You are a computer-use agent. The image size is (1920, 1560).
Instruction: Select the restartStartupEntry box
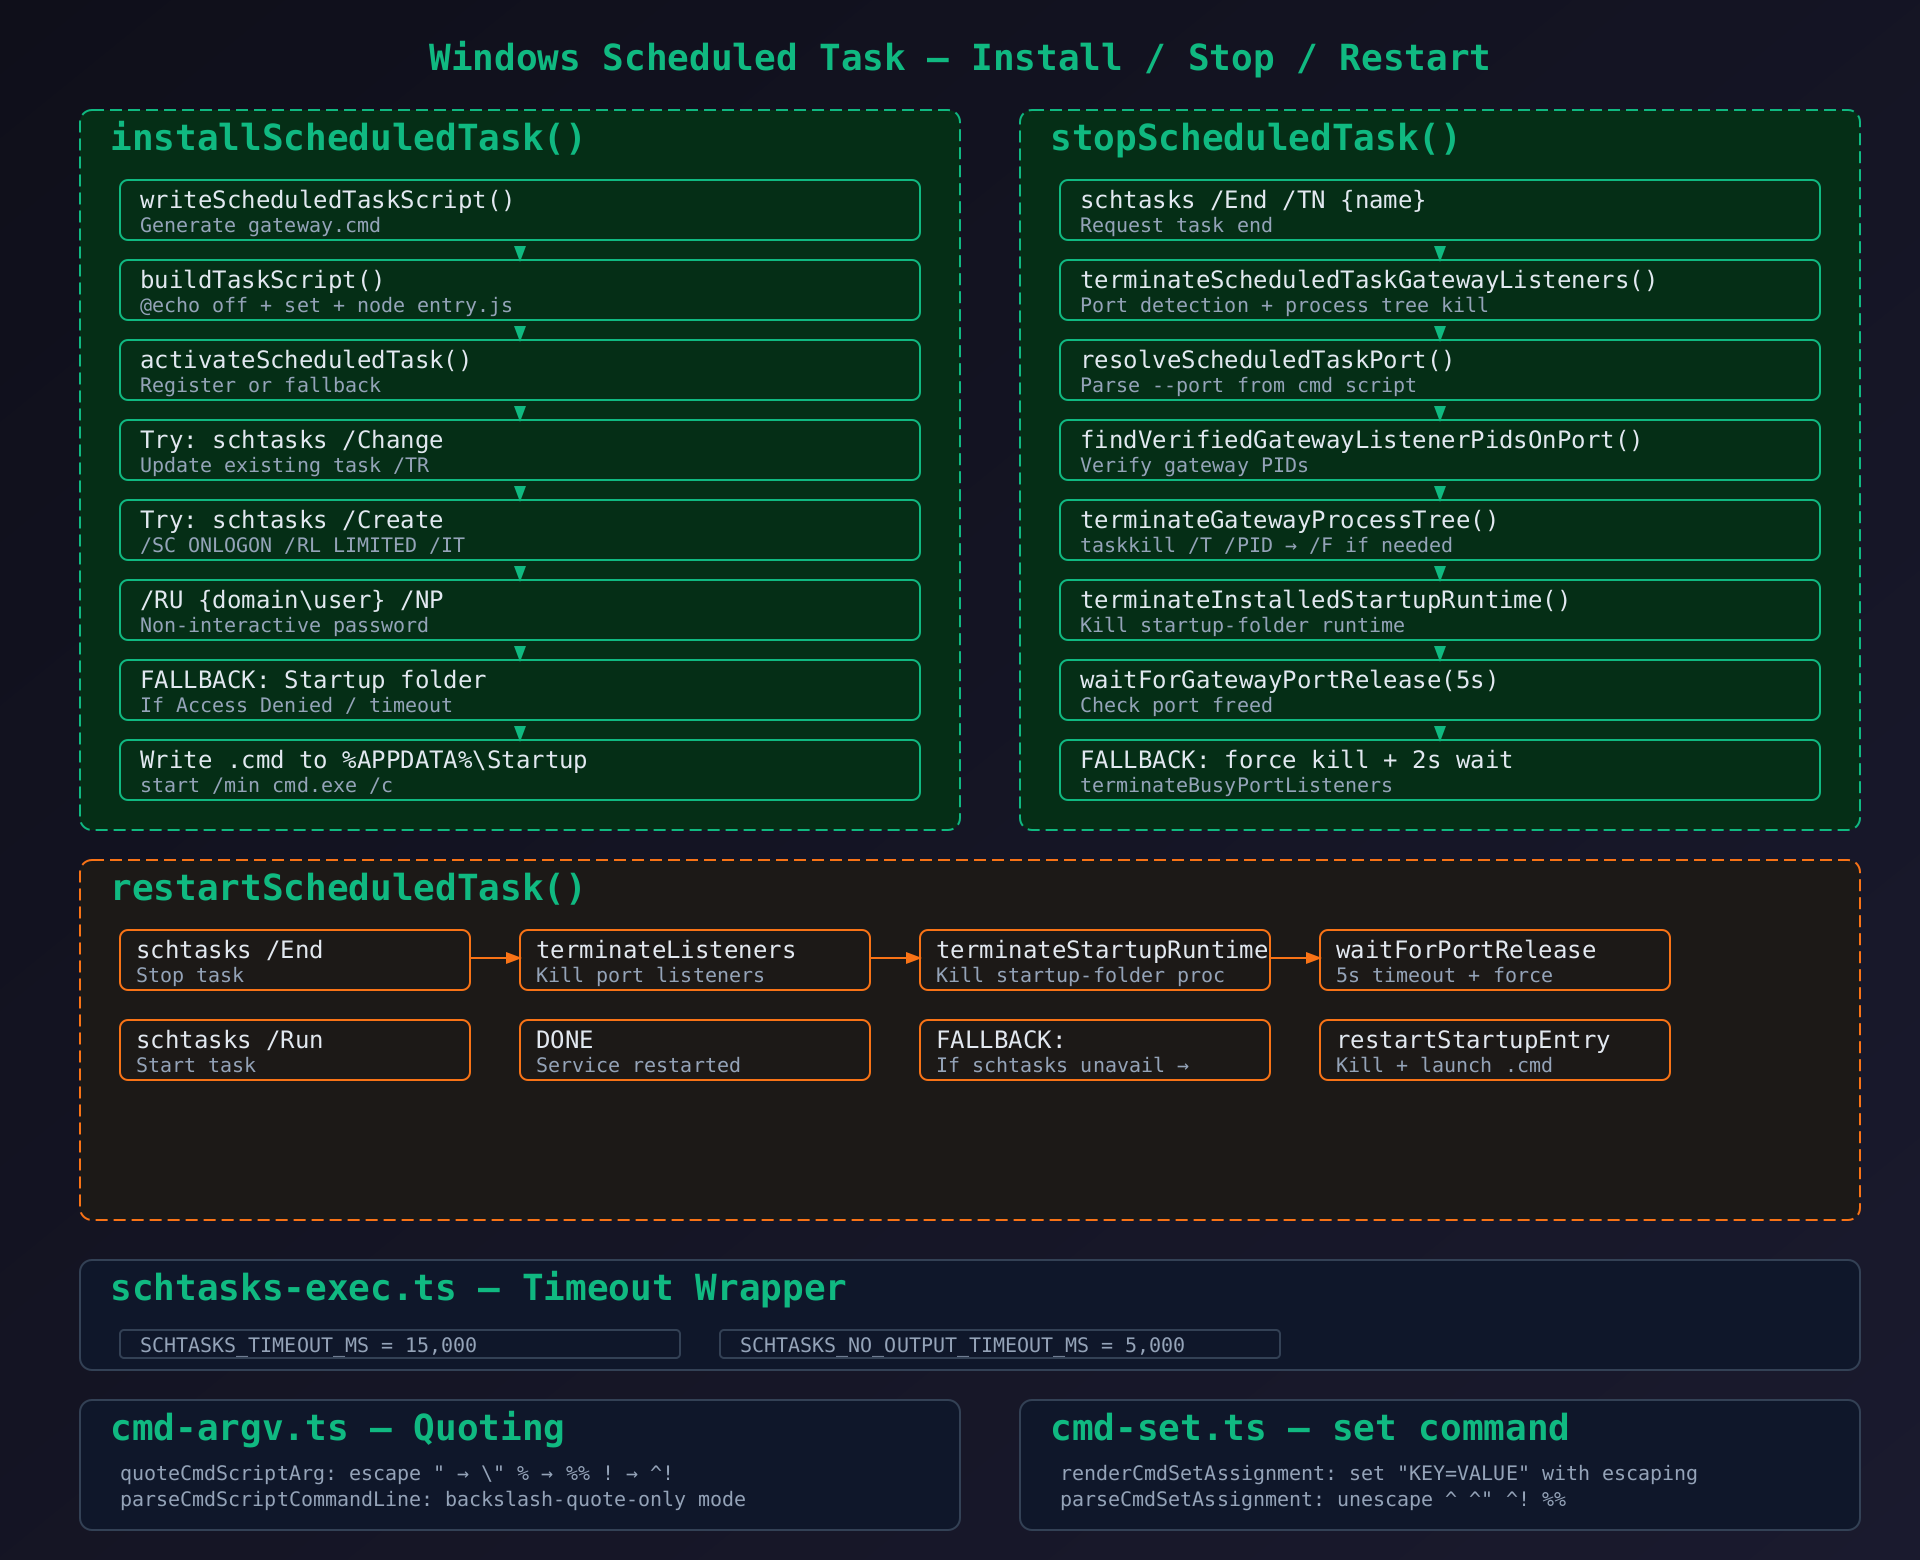(1494, 1050)
